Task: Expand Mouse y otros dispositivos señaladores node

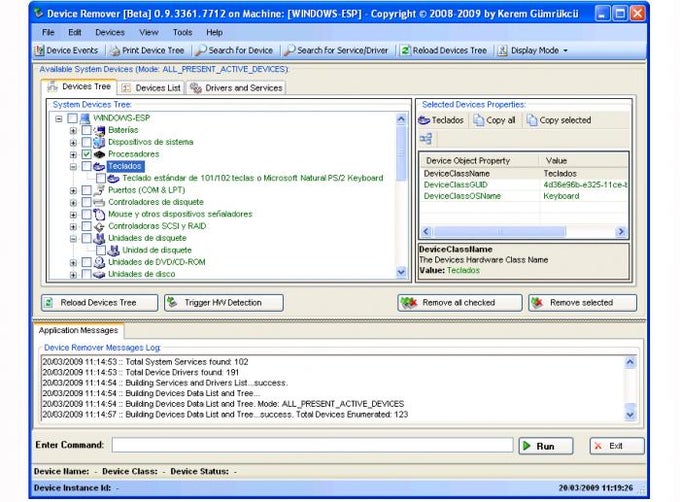Action: coord(73,215)
